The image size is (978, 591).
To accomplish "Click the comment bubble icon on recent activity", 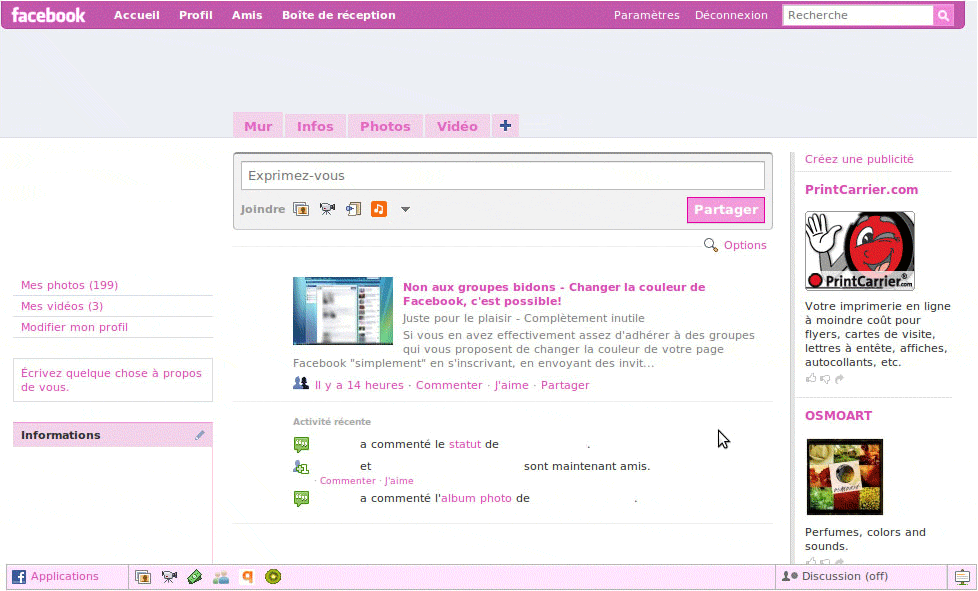I will coord(302,443).
